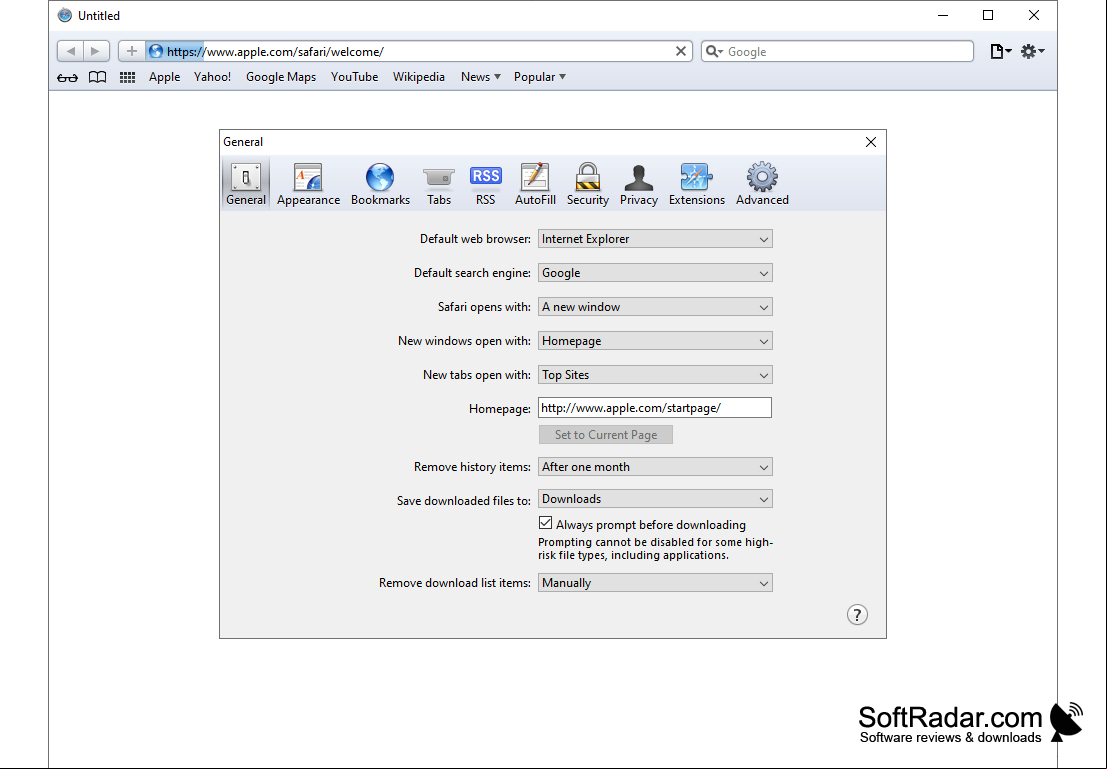Open the Apple bookmark

[x=164, y=77]
